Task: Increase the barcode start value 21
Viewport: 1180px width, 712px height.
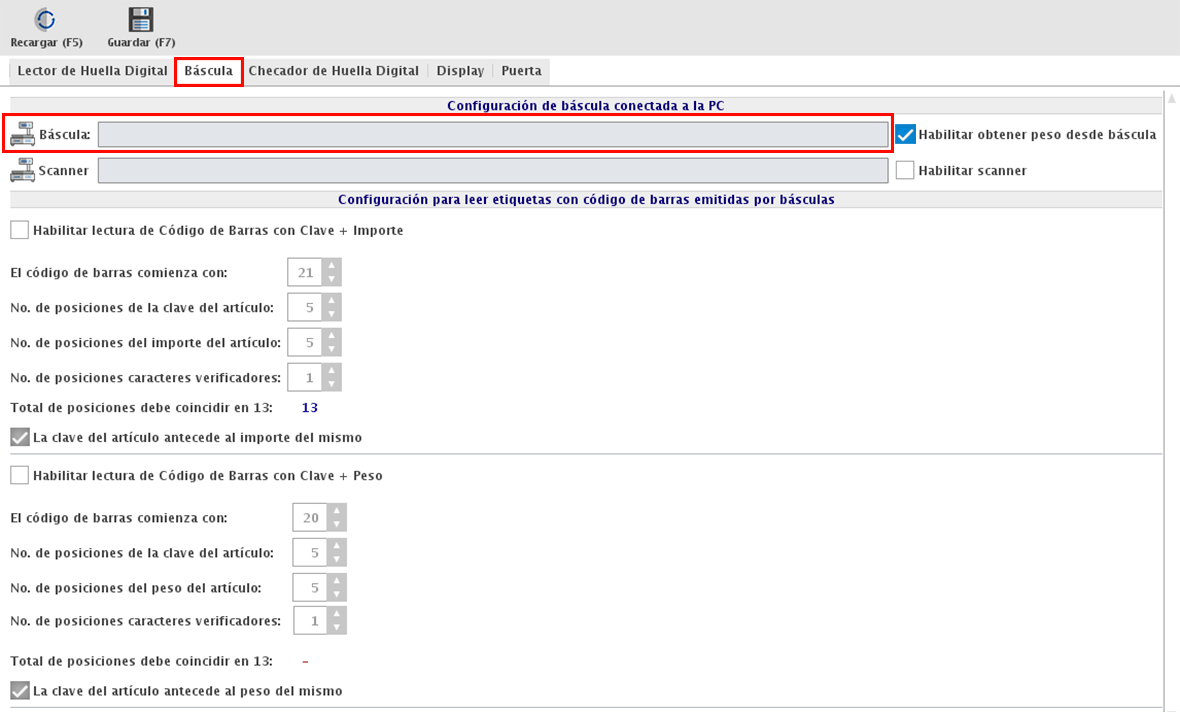Action: (332, 266)
